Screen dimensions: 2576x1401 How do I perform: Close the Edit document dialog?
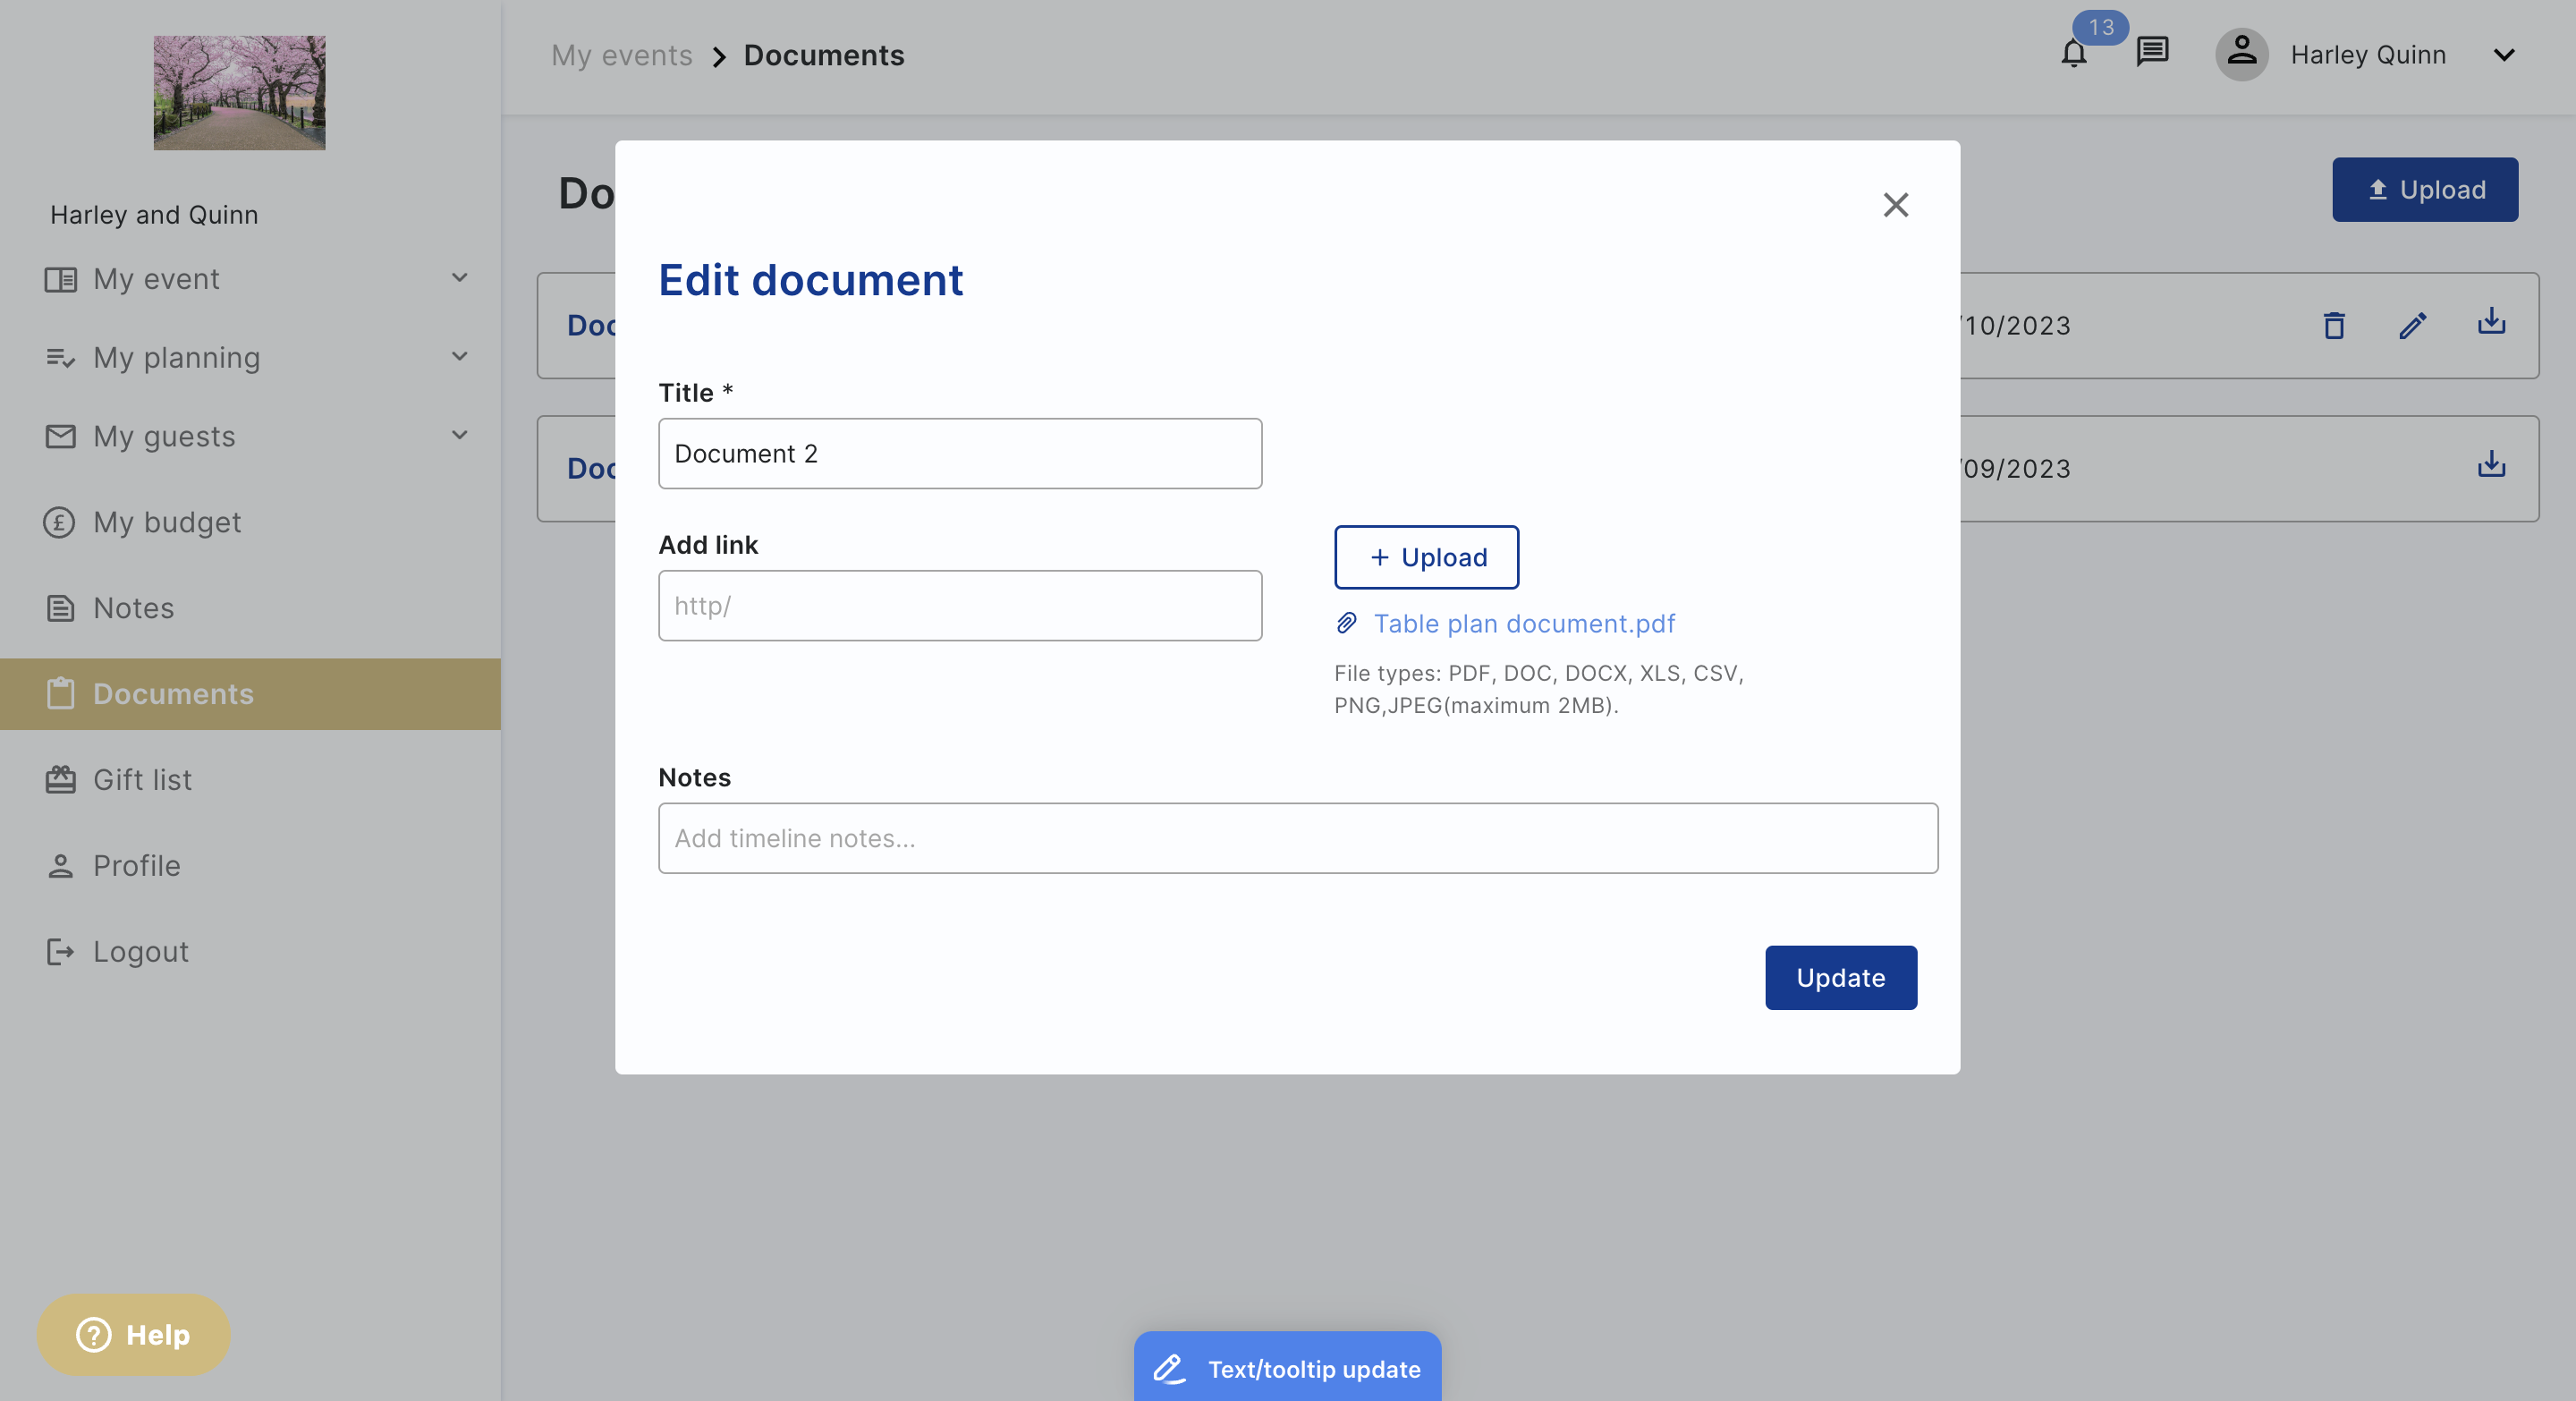[1895, 205]
